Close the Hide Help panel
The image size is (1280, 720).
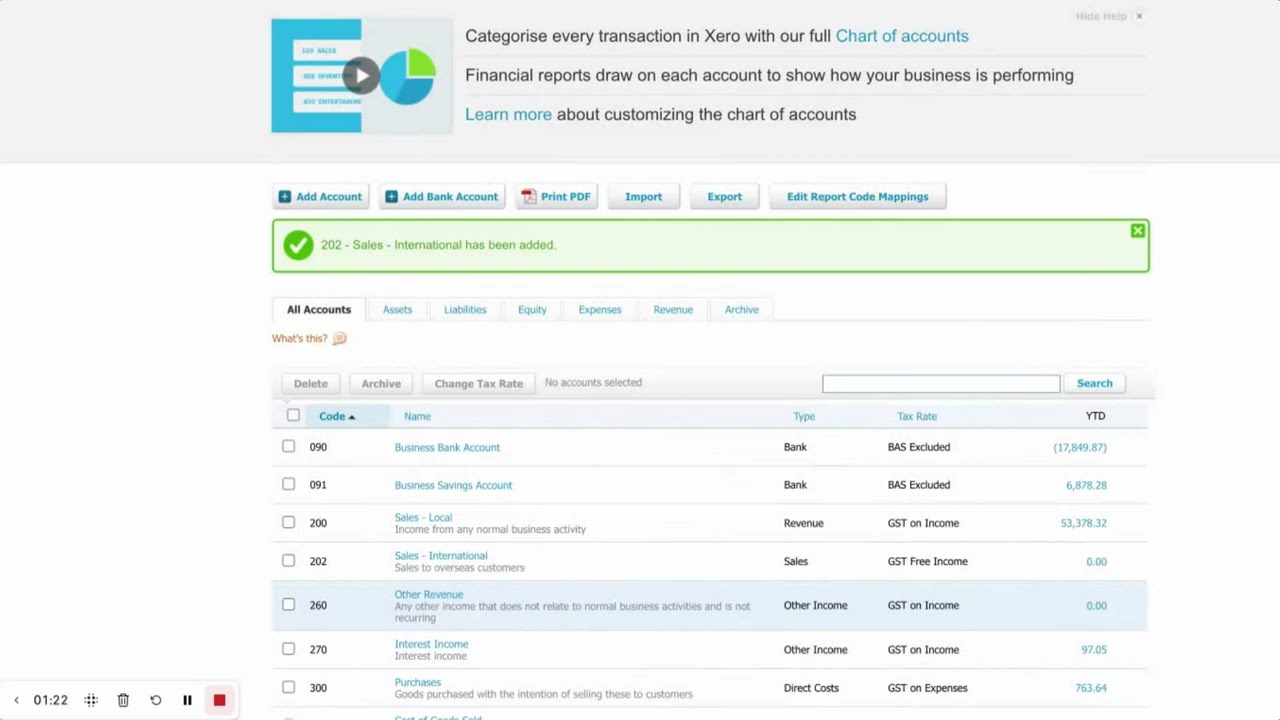[1138, 16]
